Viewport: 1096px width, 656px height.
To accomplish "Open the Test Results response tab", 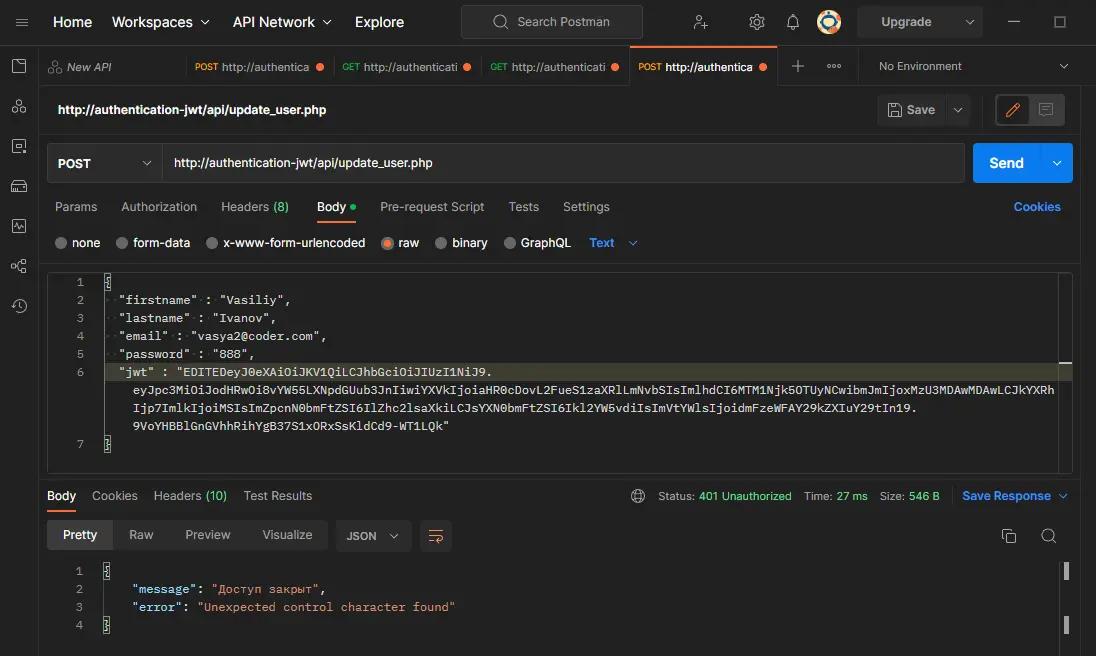I will 278,496.
